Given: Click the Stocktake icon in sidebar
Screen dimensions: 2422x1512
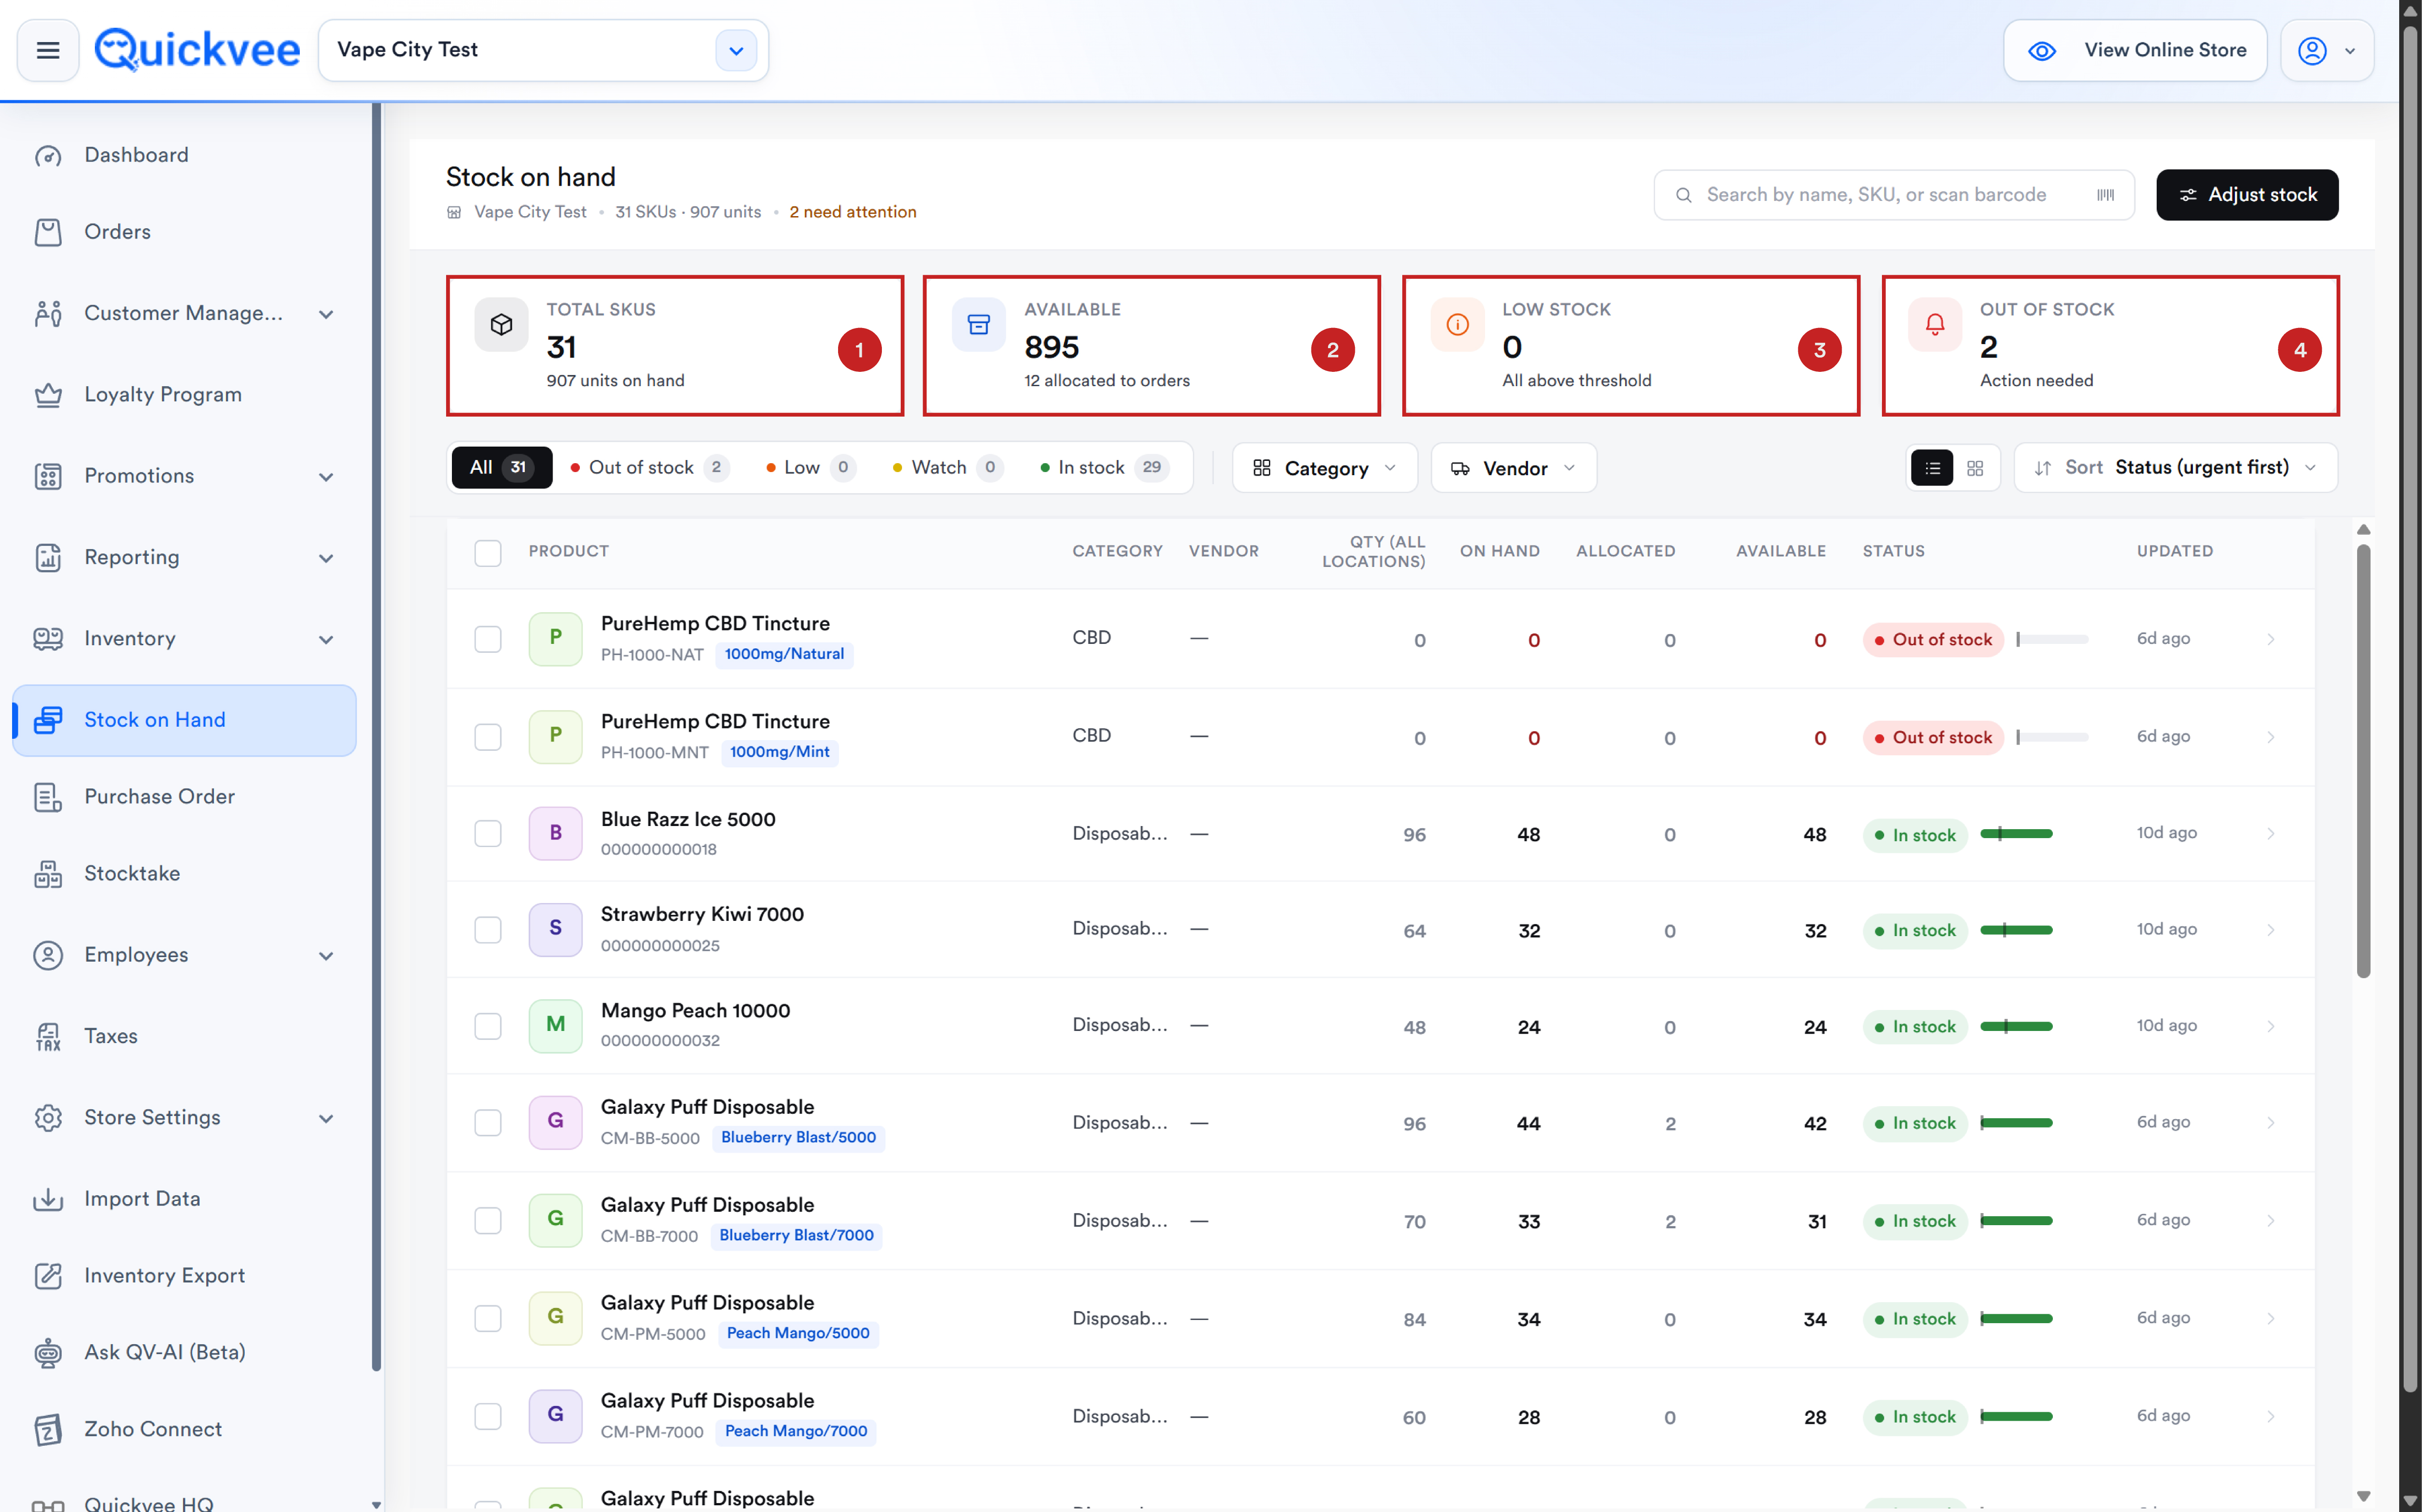Looking at the screenshot, I should [x=48, y=874].
